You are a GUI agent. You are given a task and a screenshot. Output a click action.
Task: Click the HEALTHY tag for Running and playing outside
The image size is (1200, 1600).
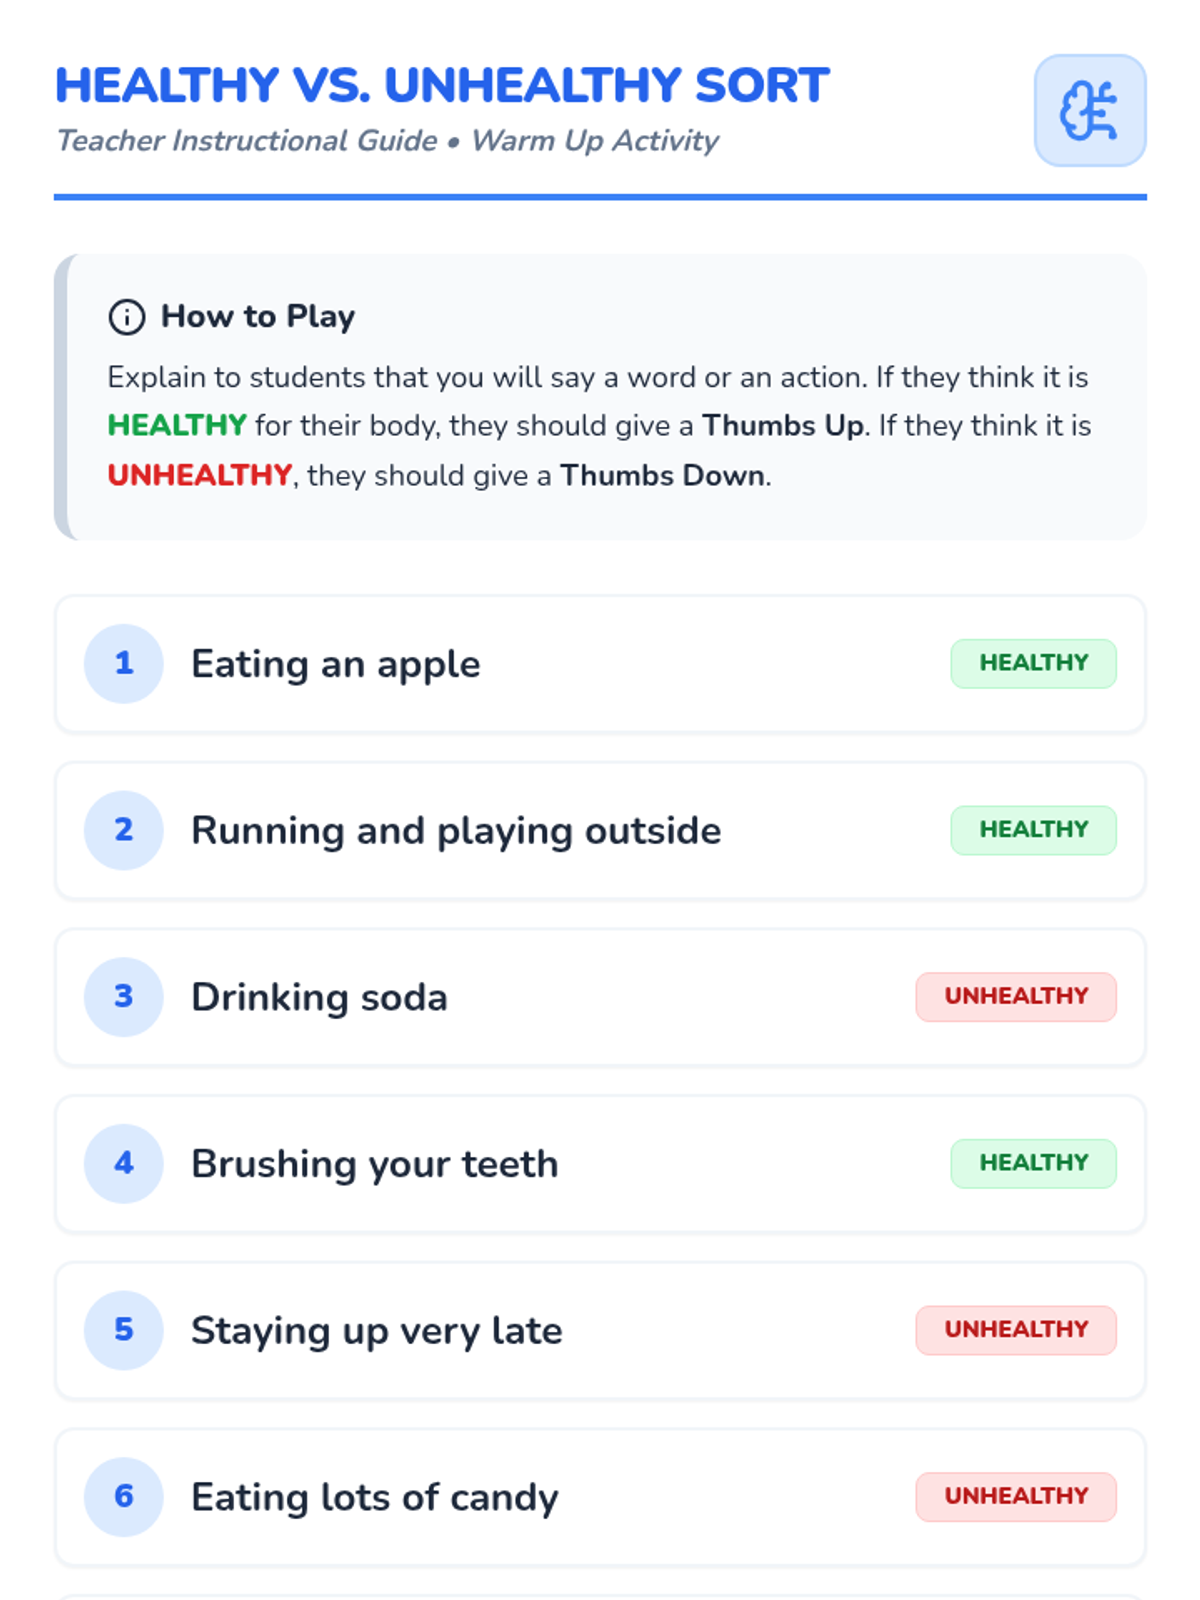pos(1033,830)
